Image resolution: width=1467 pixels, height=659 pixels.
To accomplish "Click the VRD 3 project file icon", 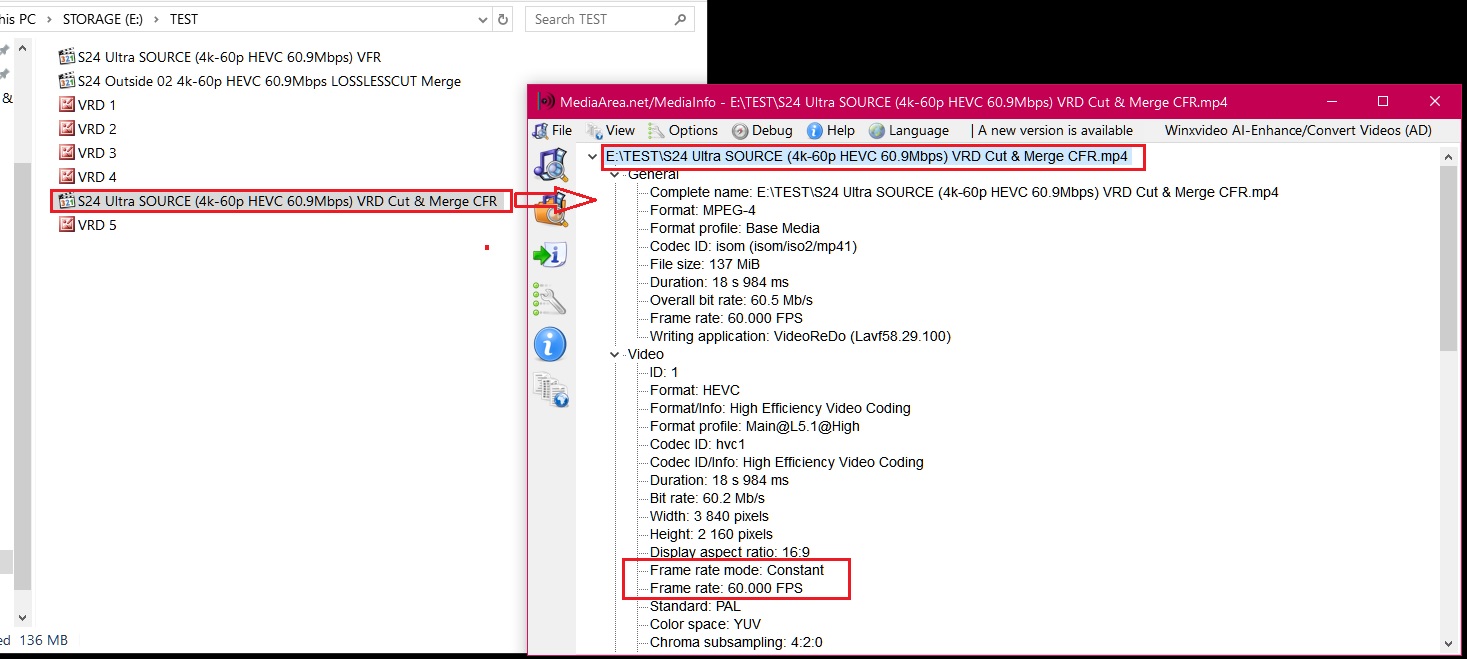I will (x=67, y=153).
